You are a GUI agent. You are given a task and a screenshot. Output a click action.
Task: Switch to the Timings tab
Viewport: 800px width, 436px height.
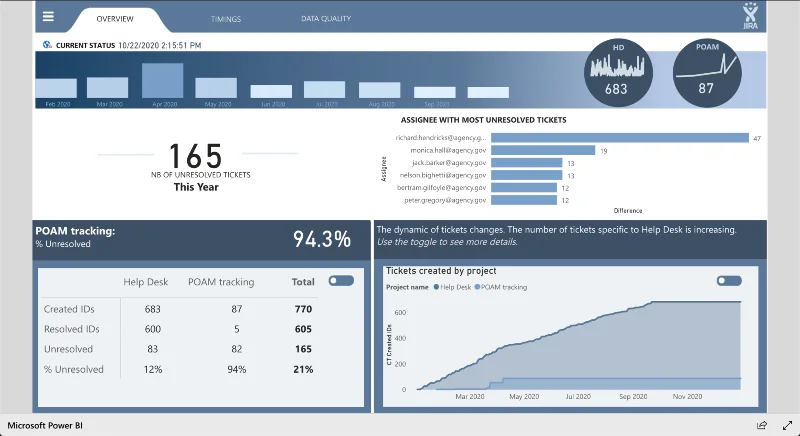[x=226, y=19]
